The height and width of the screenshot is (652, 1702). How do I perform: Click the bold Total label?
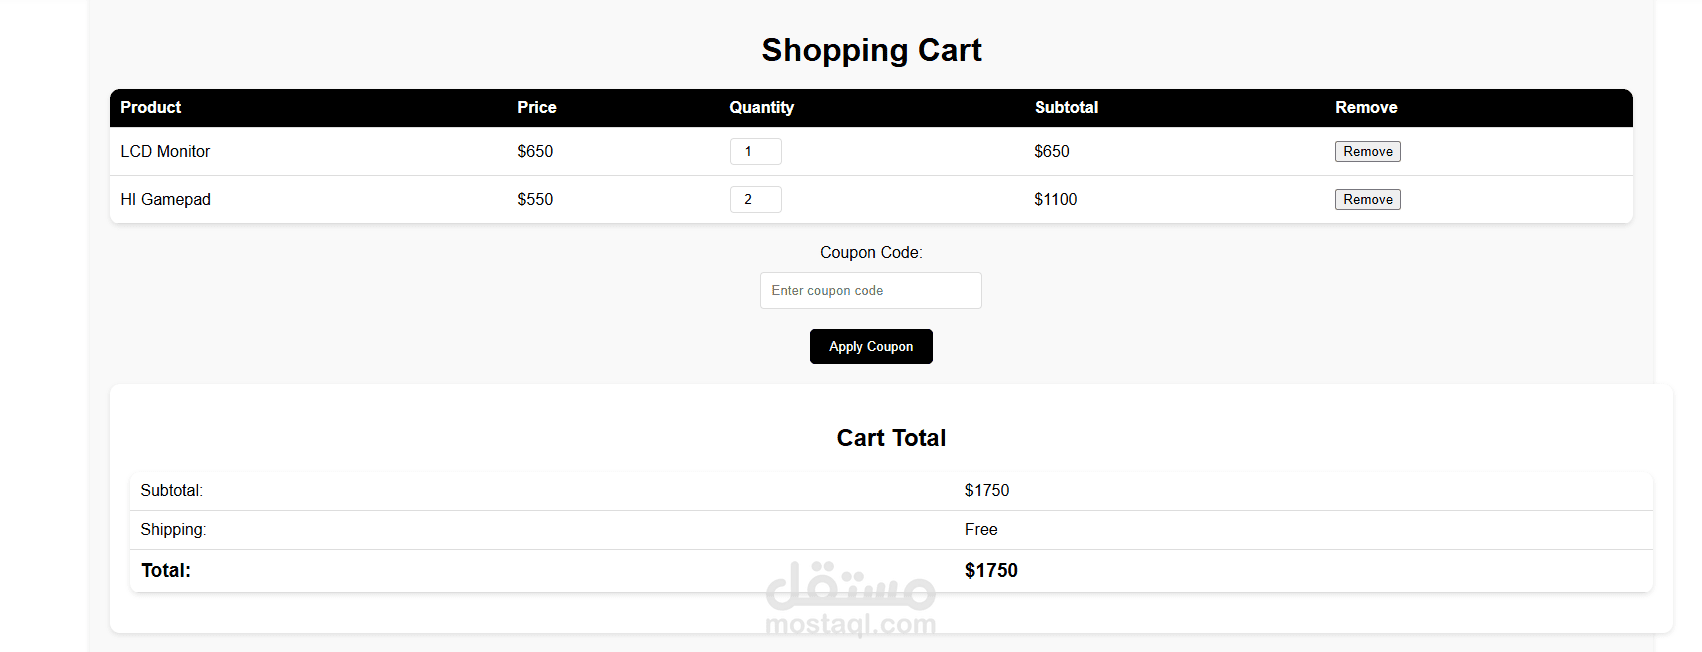[166, 571]
